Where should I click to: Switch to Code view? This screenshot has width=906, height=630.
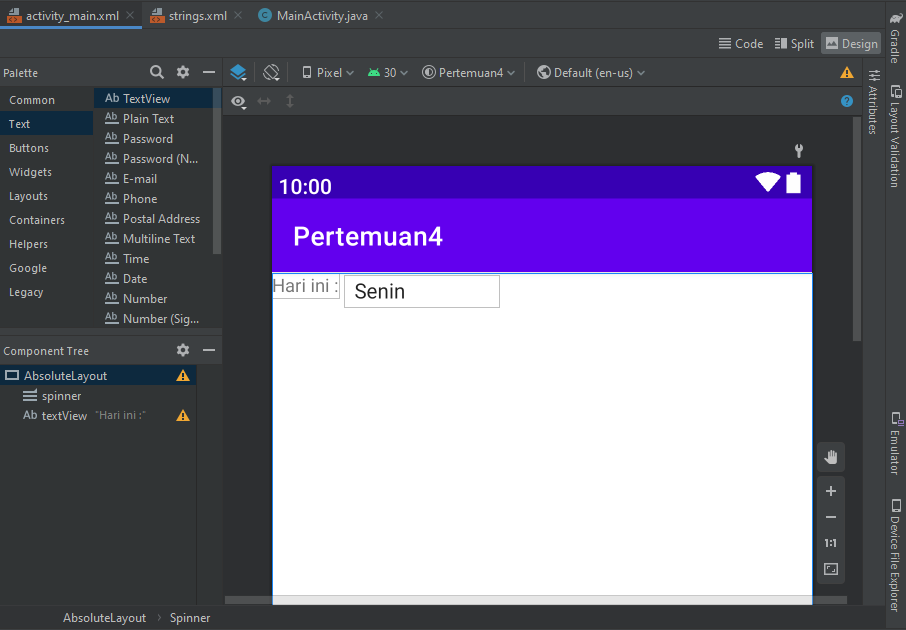741,44
